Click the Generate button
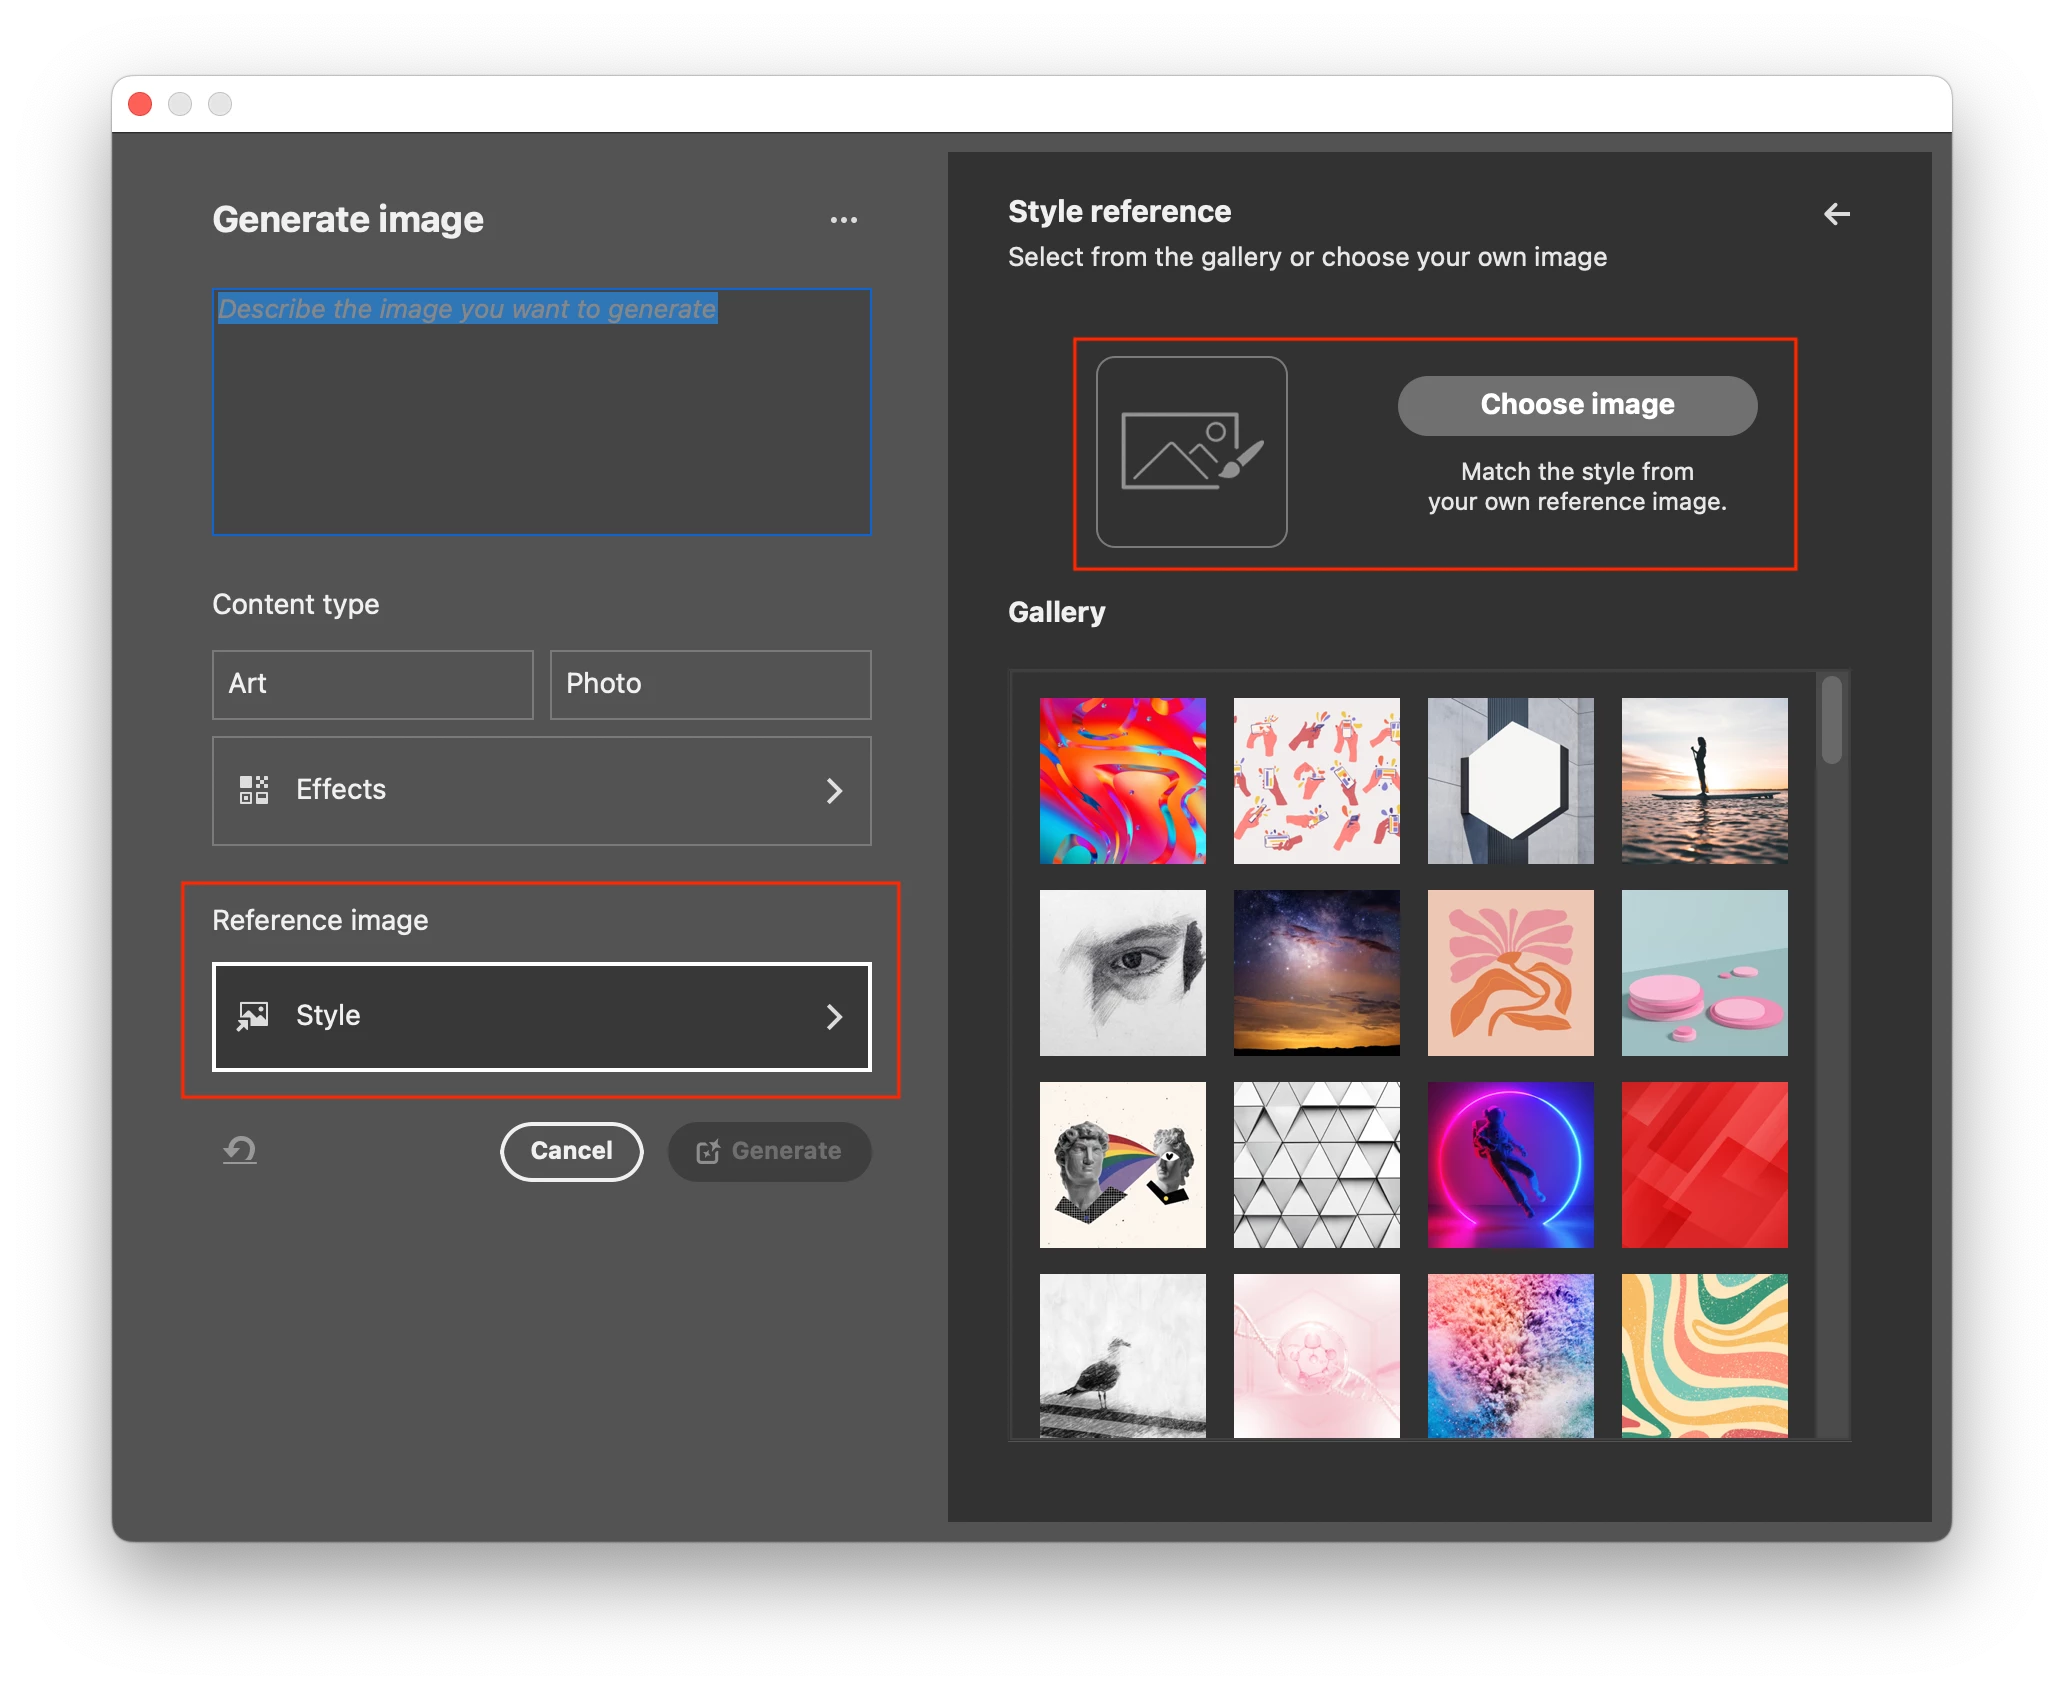Image resolution: width=2064 pixels, height=1690 pixels. pyautogui.click(x=769, y=1151)
